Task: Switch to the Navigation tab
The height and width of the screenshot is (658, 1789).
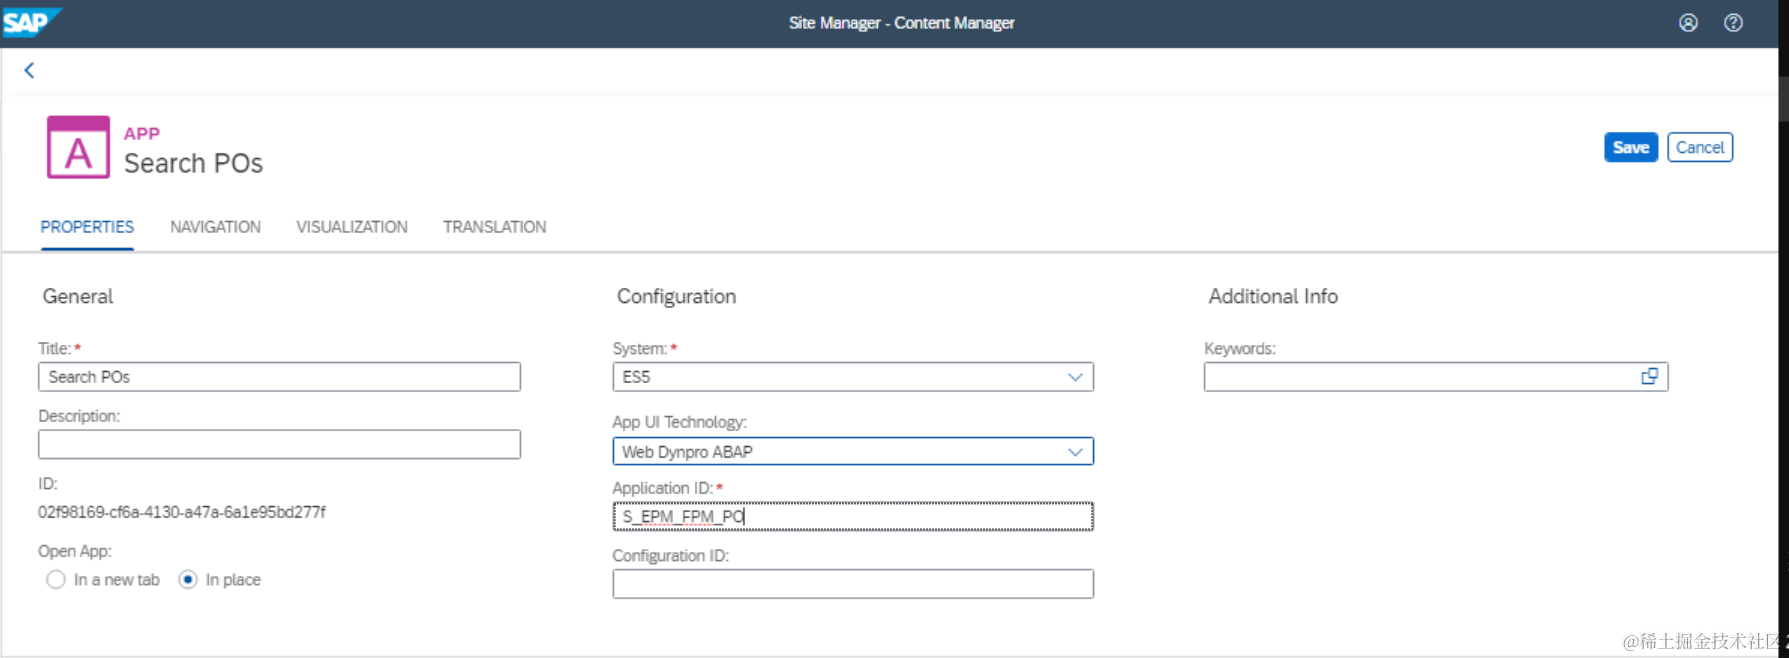Action: point(215,227)
